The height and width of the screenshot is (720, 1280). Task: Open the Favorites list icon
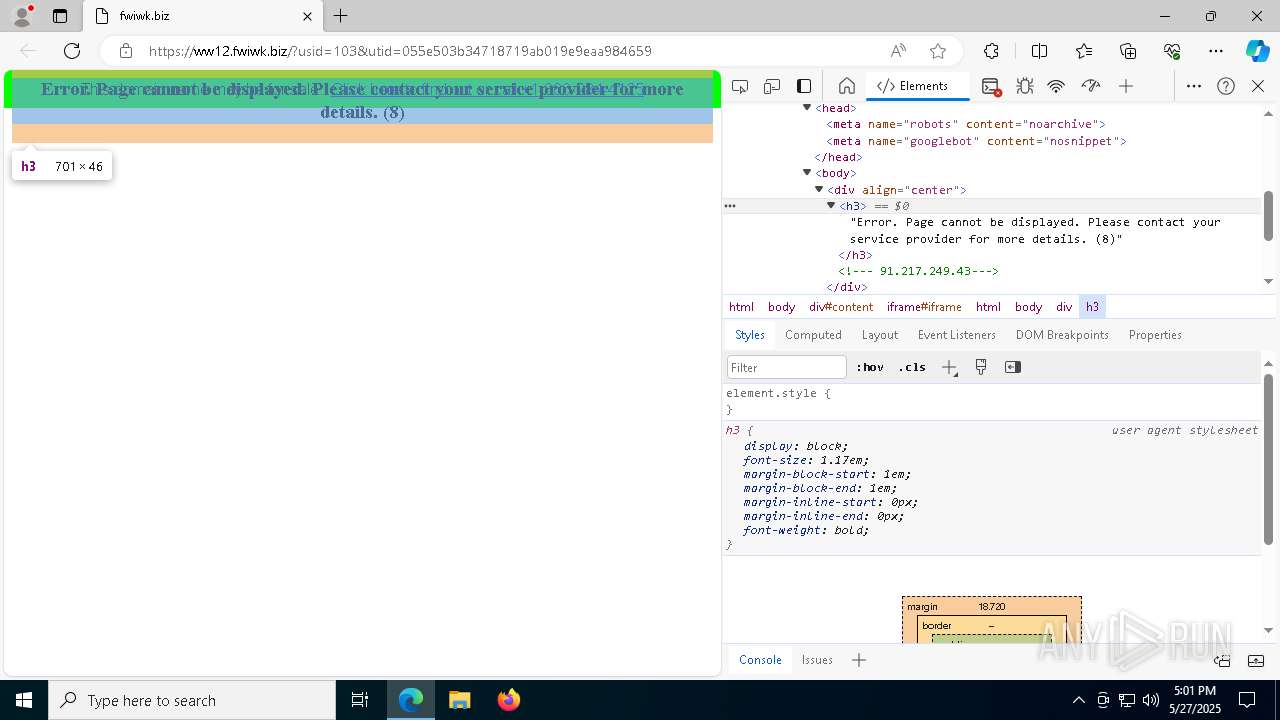coord(1084,51)
